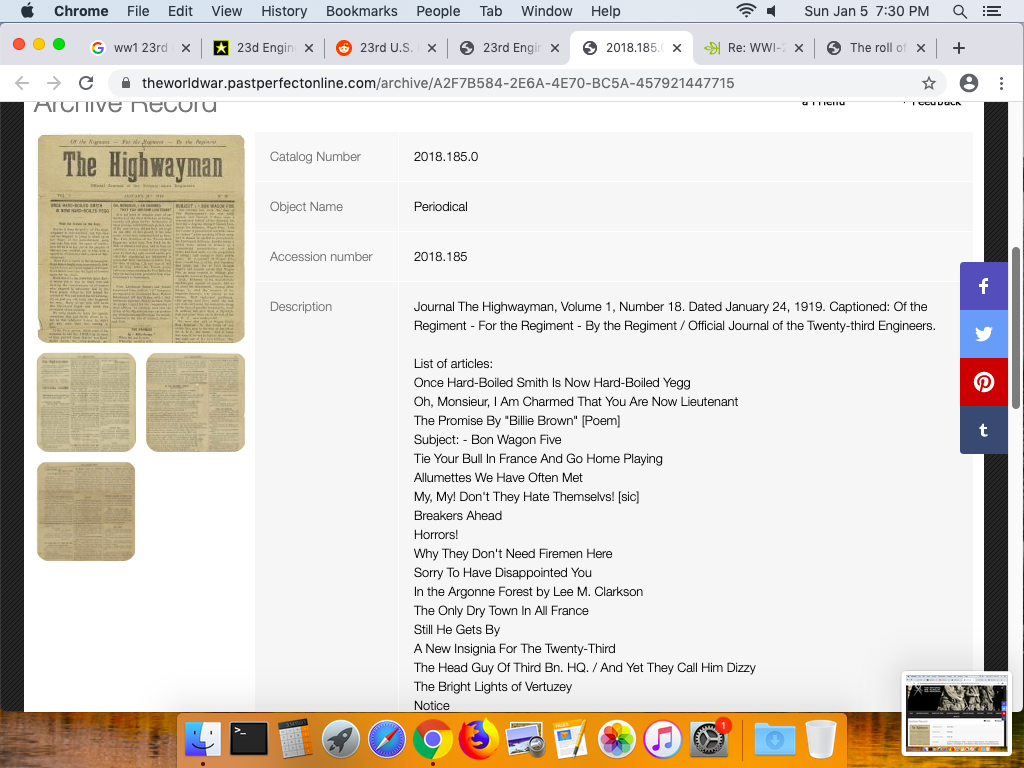1024x768 pixels.
Task: Open the Chrome profile account icon
Action: pyautogui.click(x=968, y=83)
